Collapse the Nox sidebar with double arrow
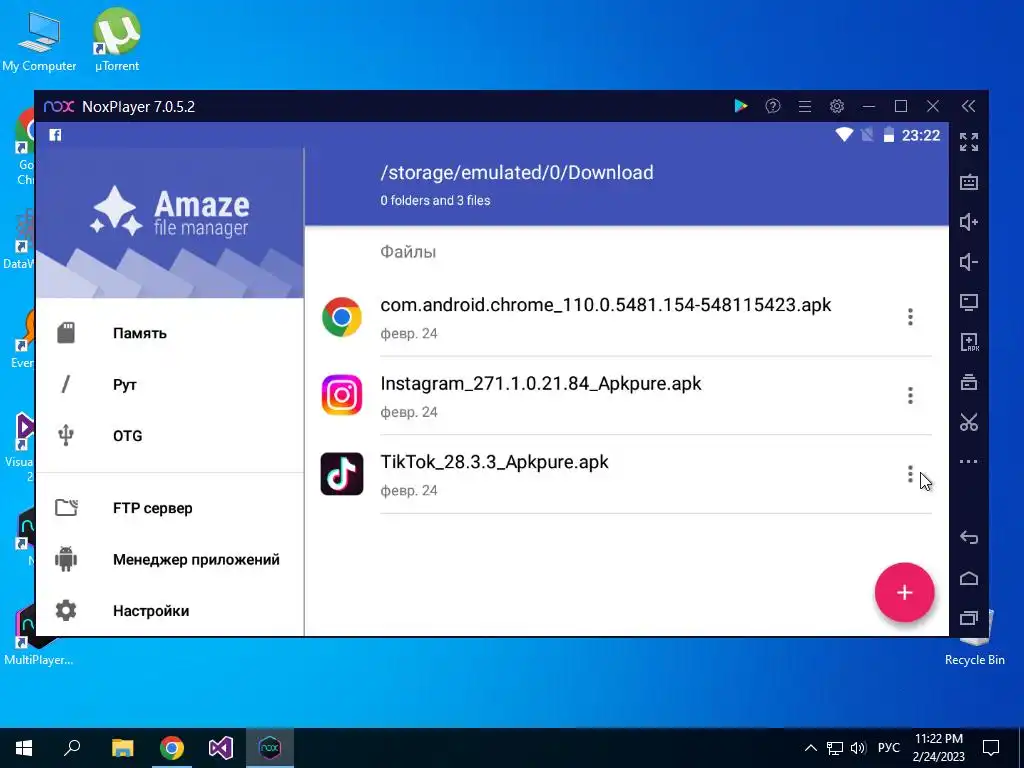The height and width of the screenshot is (768, 1024). tap(968, 106)
